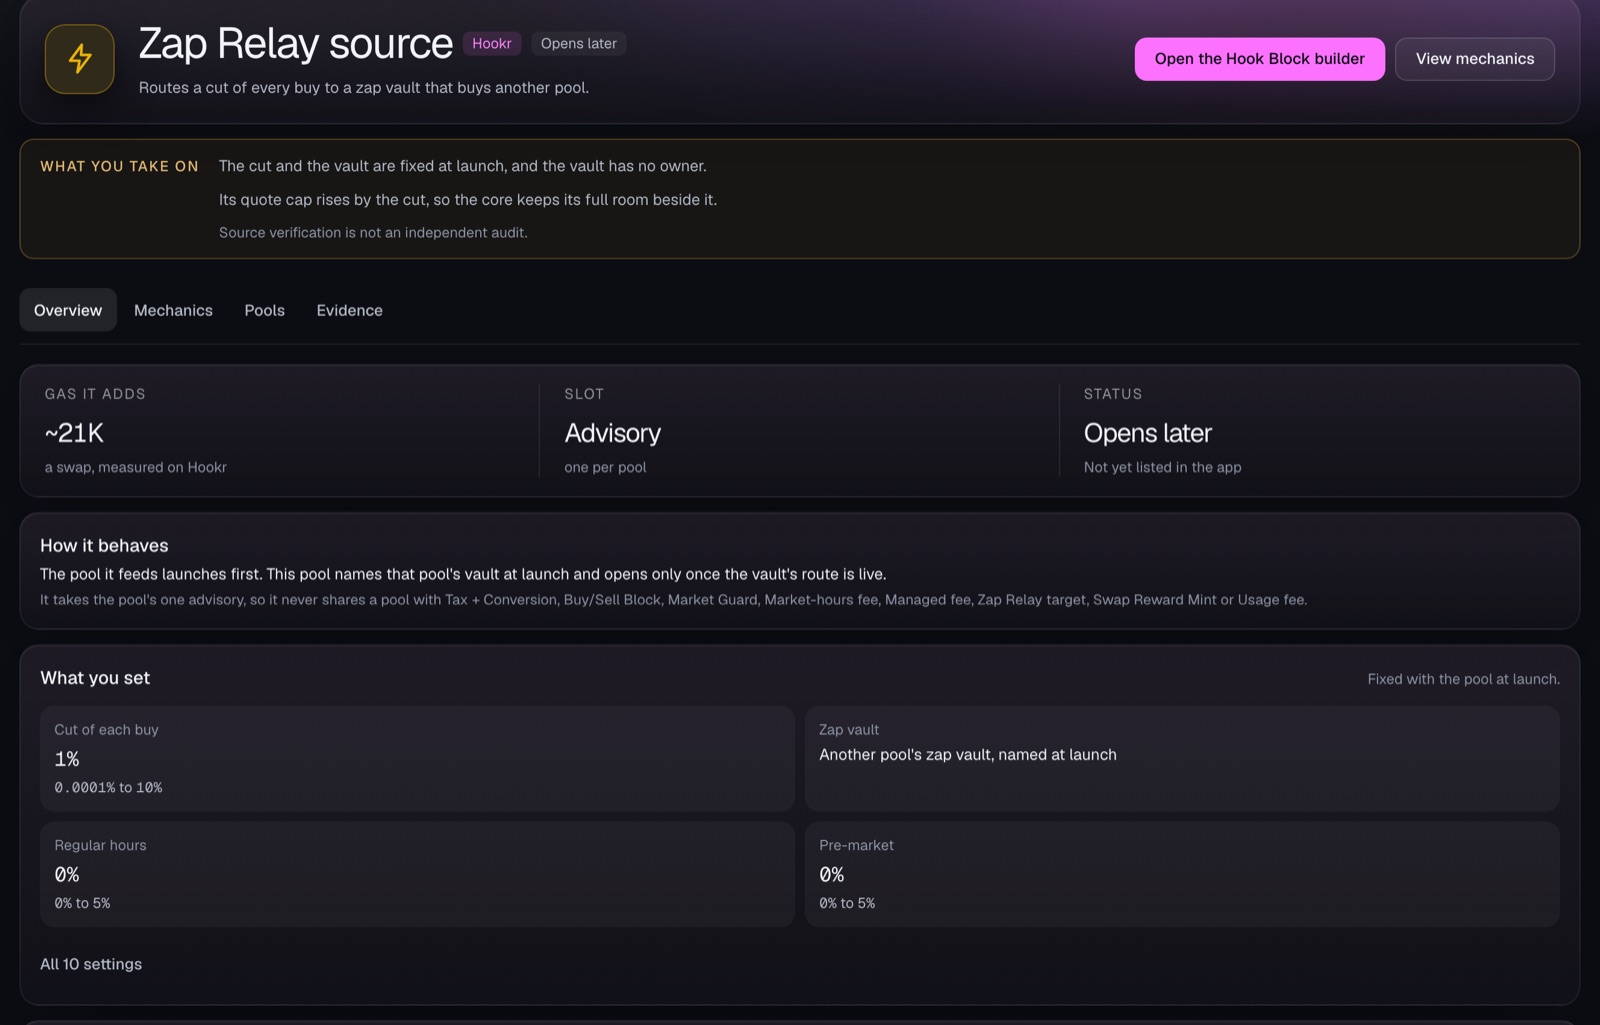Click the Advisory slot value
This screenshot has width=1600, height=1025.
coord(612,433)
